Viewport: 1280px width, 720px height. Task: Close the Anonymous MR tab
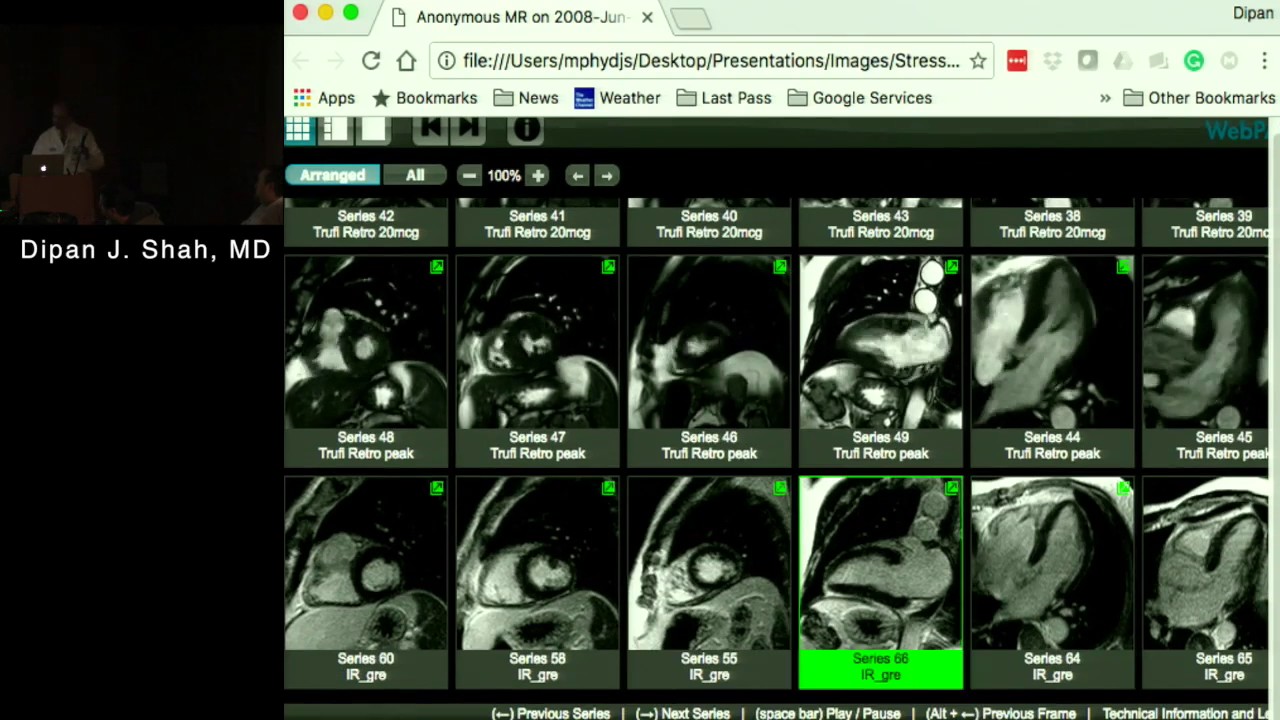pyautogui.click(x=647, y=17)
